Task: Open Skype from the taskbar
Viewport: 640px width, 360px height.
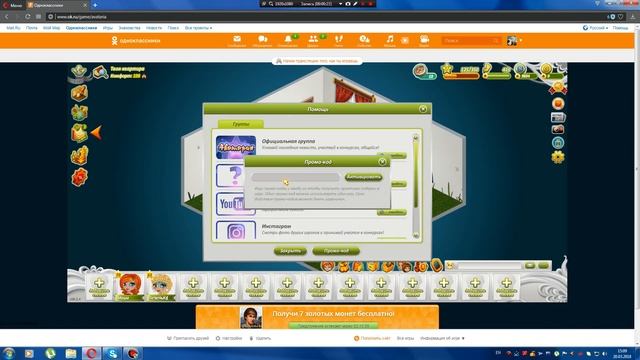Action: (112, 353)
